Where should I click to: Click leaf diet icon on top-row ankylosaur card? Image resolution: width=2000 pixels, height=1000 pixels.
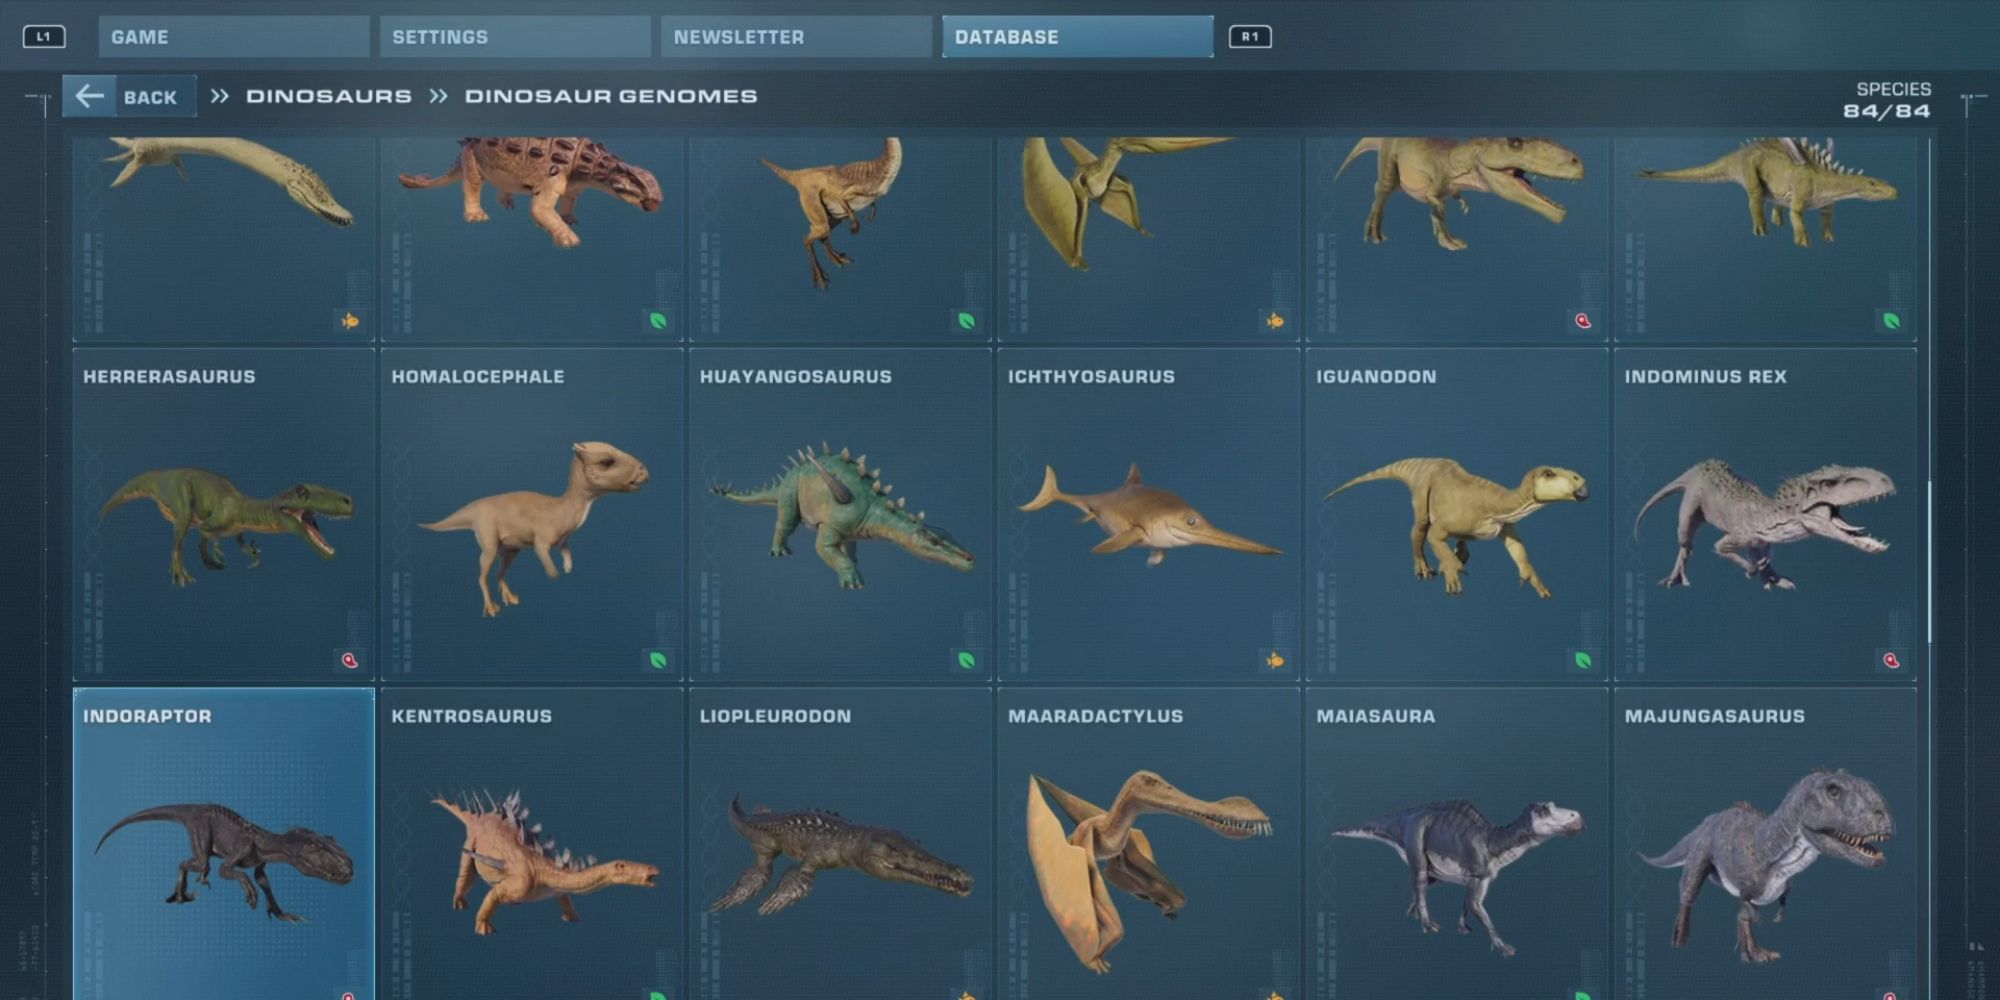658,321
